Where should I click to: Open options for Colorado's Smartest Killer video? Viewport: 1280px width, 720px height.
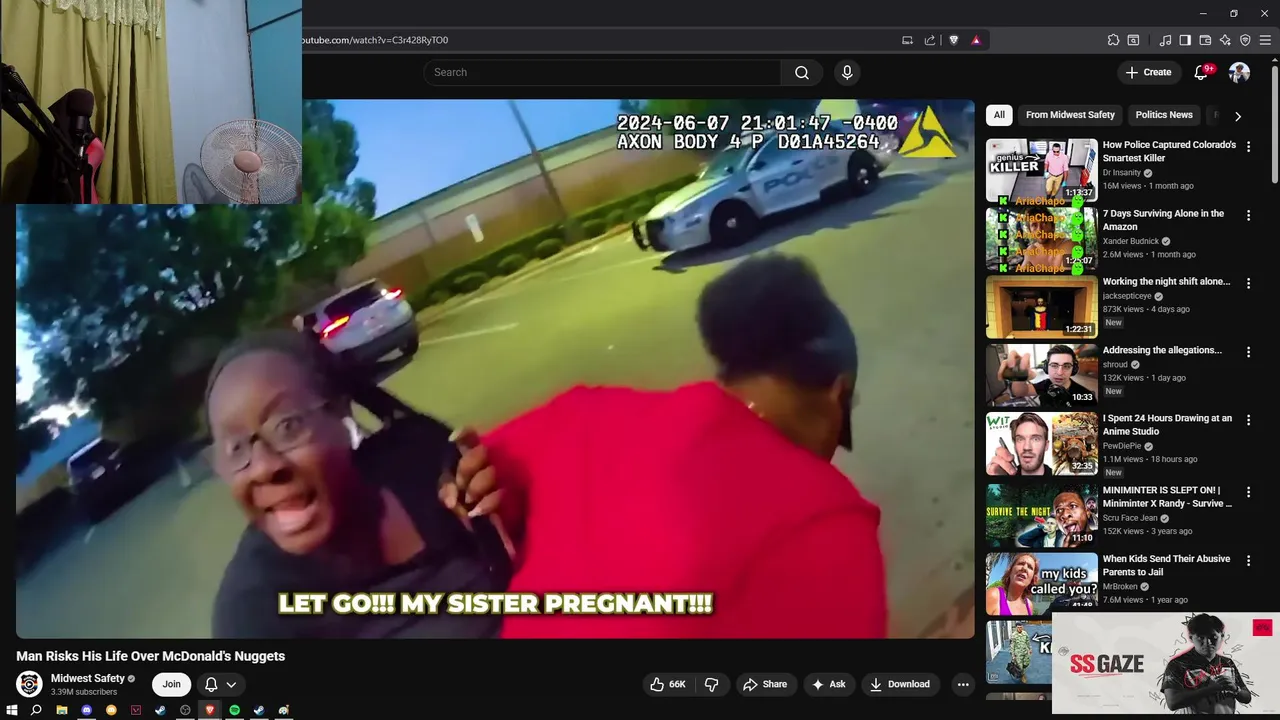[x=1248, y=147]
